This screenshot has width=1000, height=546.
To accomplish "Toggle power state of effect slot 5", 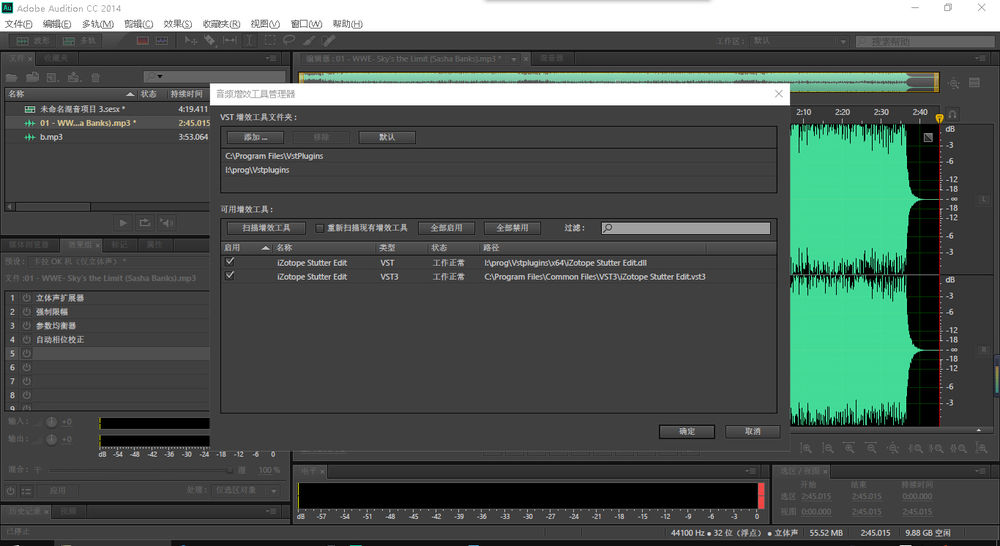I will (27, 353).
